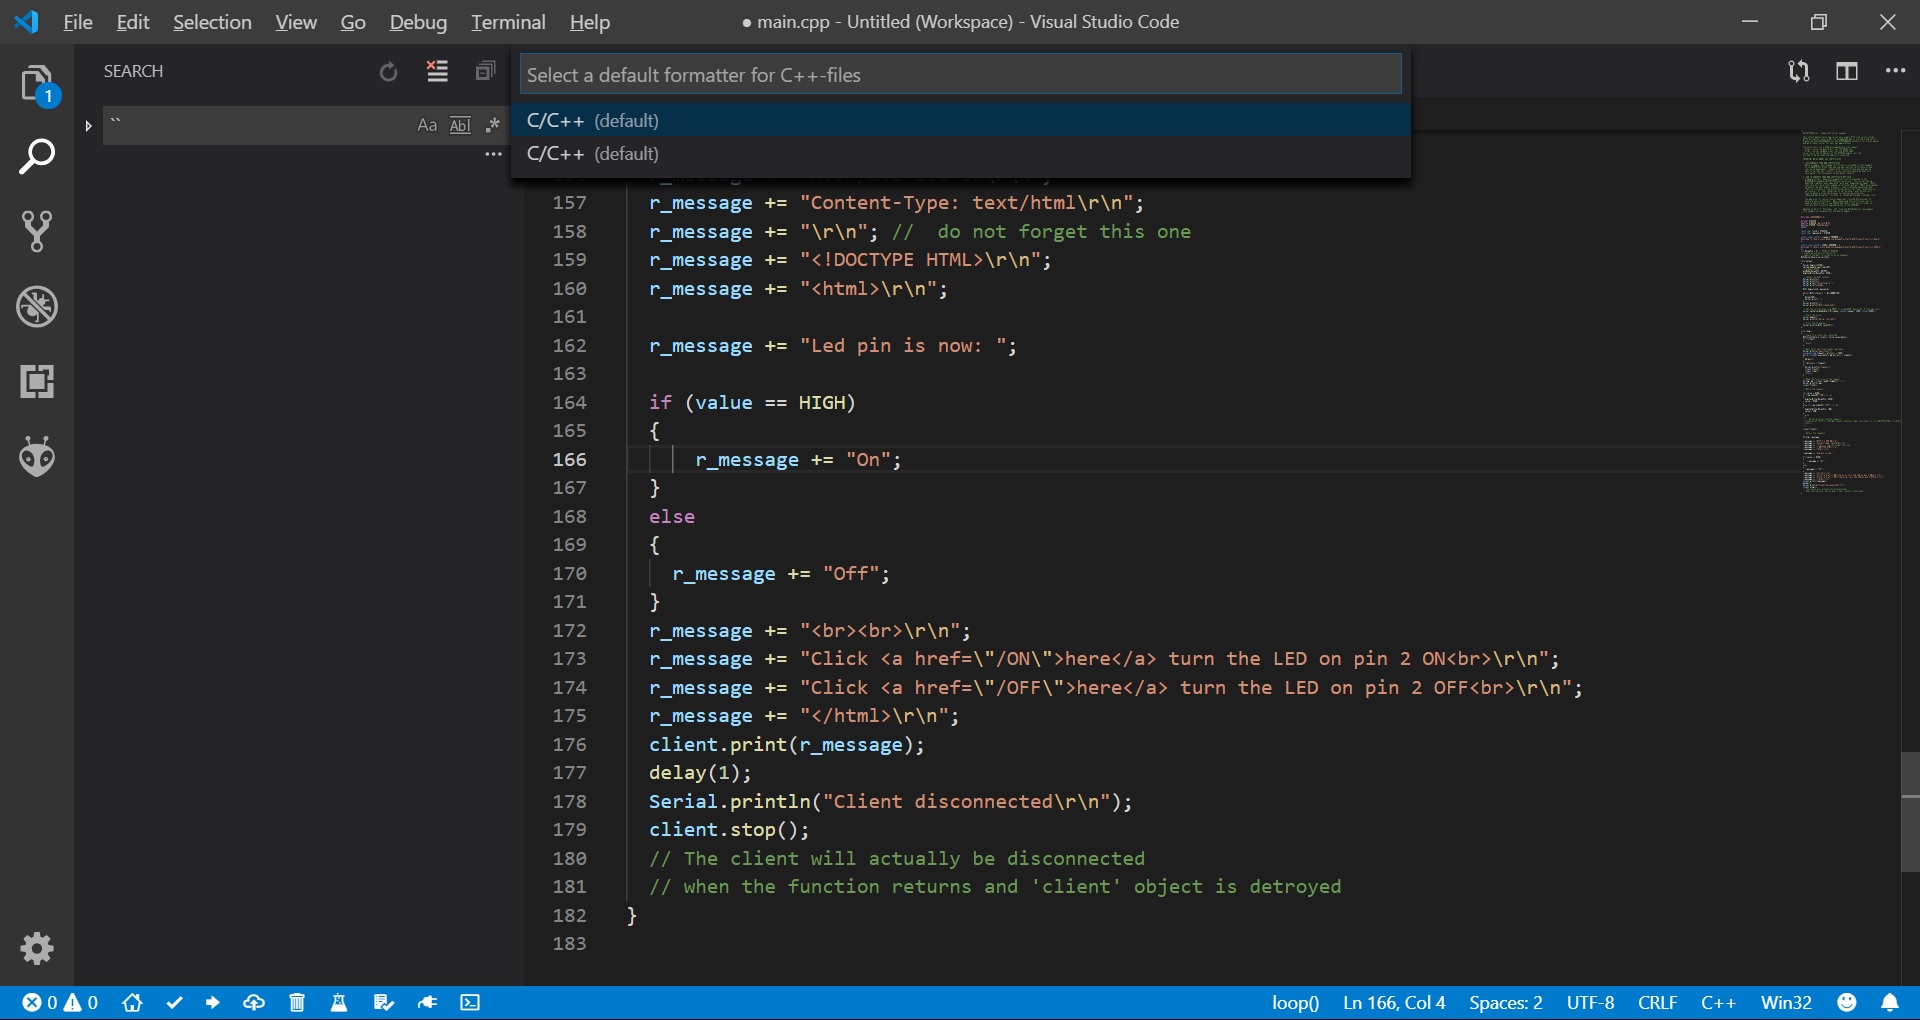Open the Extensions view
1920x1020 pixels.
click(37, 382)
